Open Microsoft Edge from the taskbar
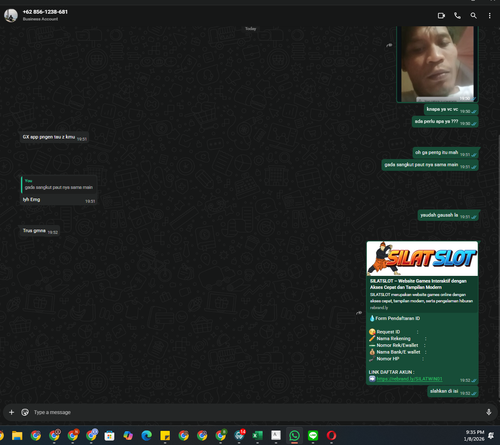This screenshot has width=500, height=445. click(146, 435)
